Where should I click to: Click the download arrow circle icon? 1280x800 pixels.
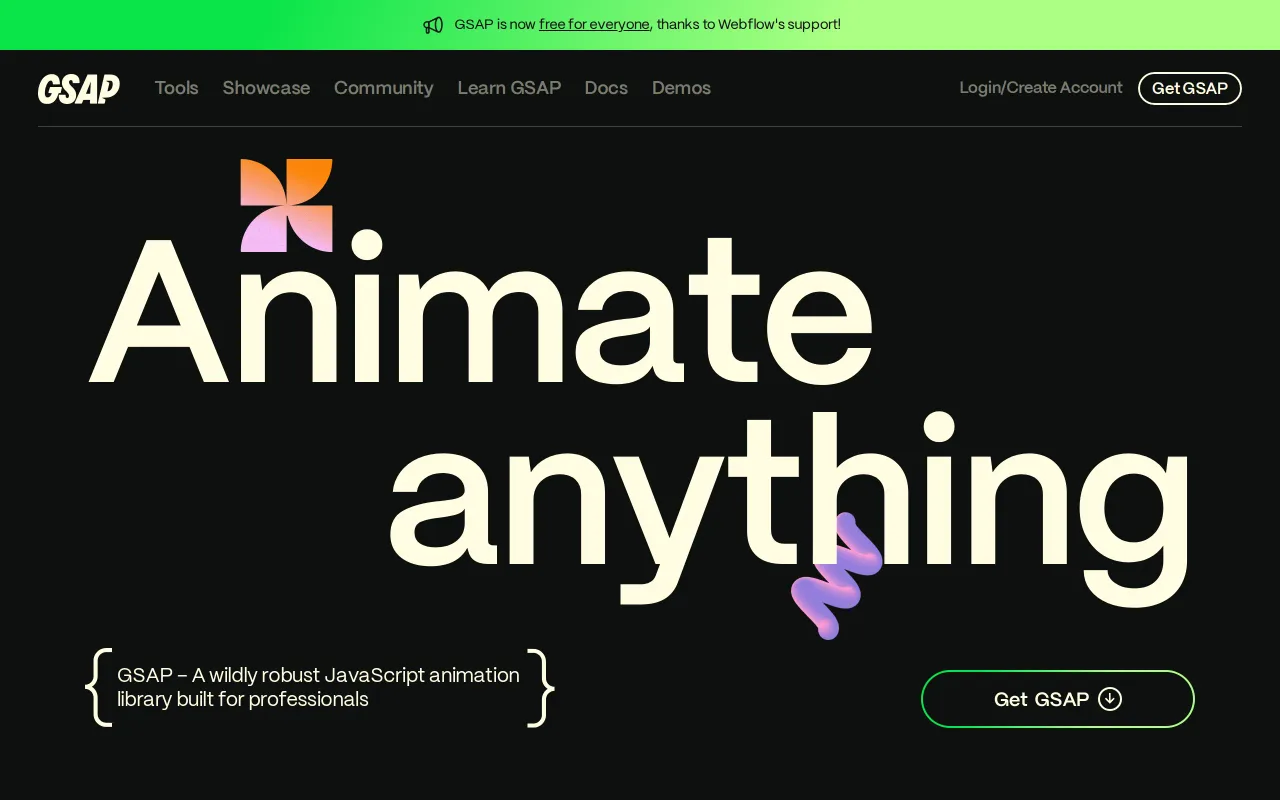(1110, 699)
